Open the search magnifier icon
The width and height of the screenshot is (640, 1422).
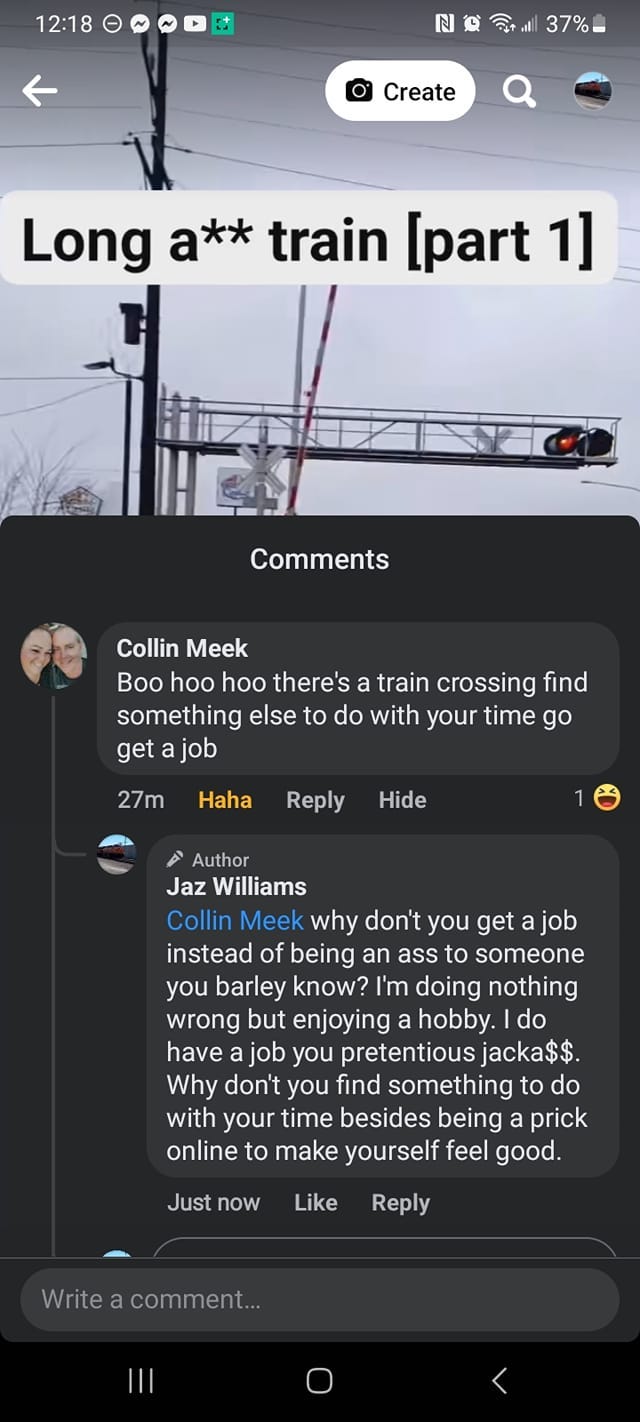pyautogui.click(x=518, y=92)
